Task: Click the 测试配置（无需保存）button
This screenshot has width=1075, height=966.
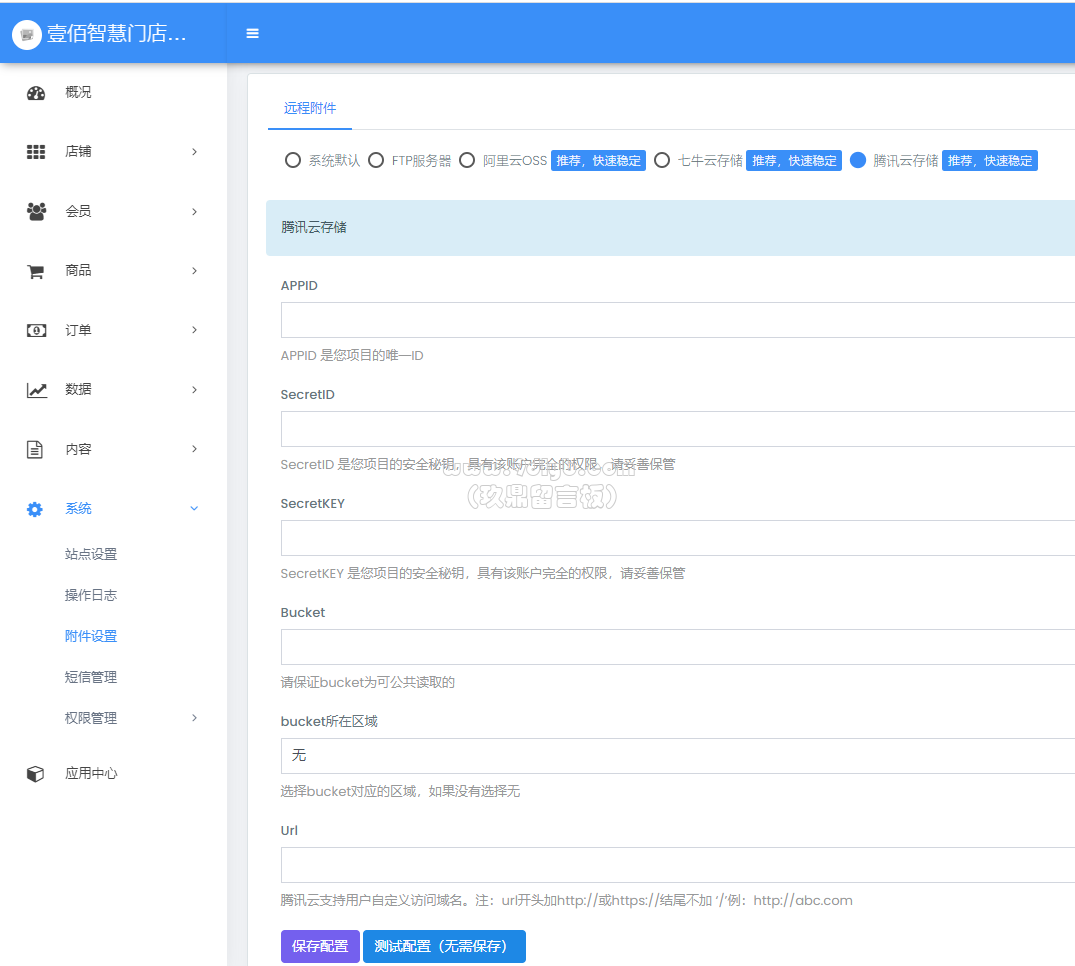Action: coord(444,946)
